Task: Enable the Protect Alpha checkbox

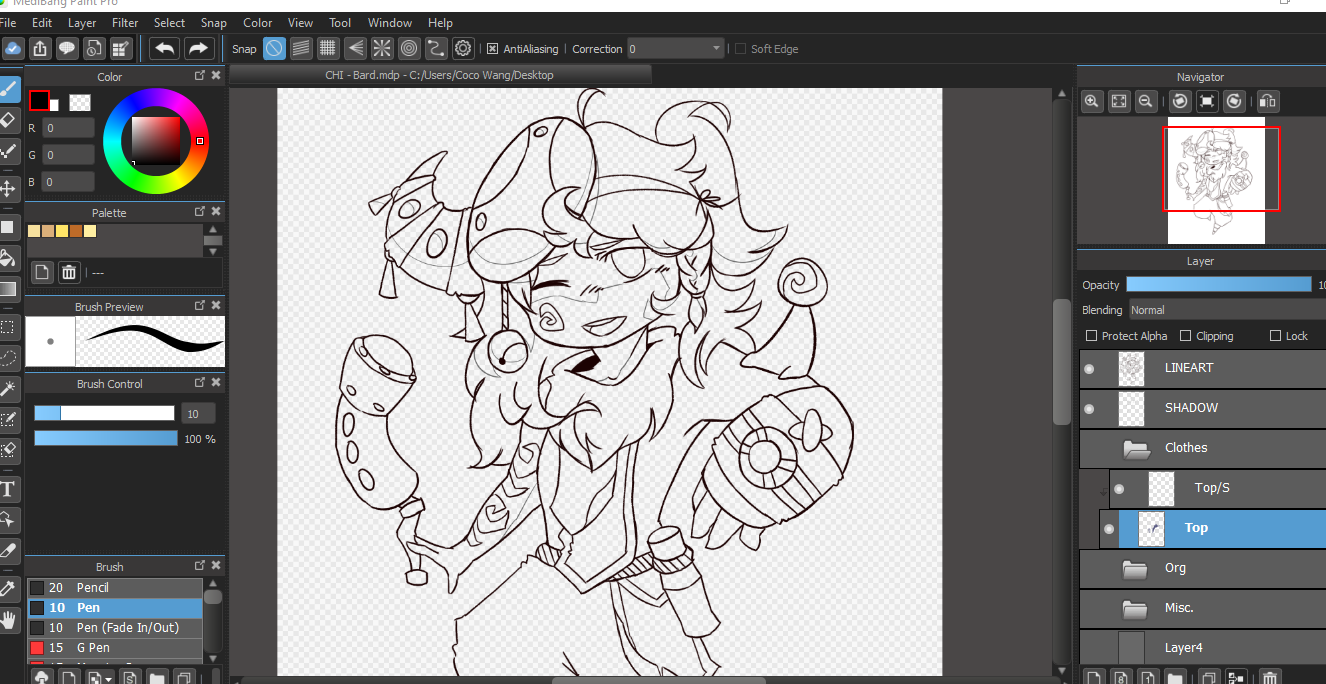Action: [x=1092, y=336]
